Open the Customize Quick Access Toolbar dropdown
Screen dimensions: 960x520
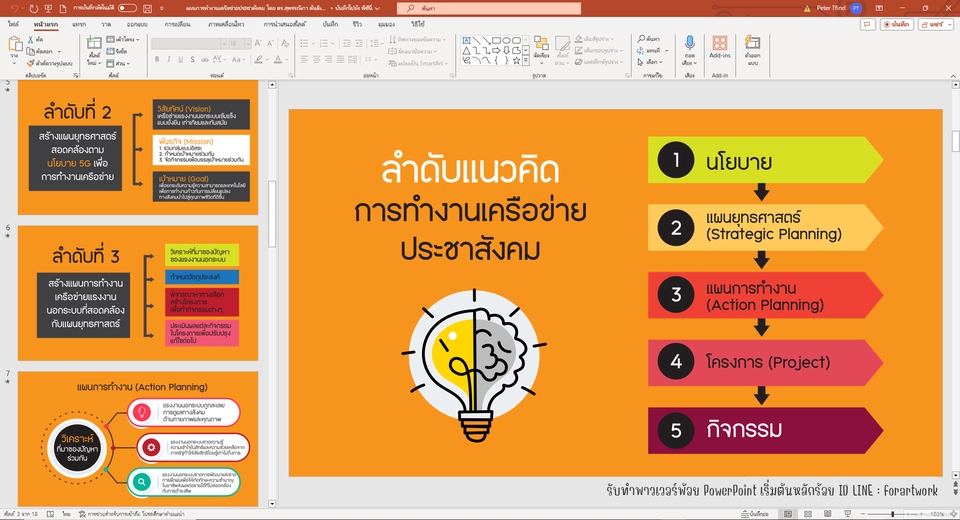162,8
